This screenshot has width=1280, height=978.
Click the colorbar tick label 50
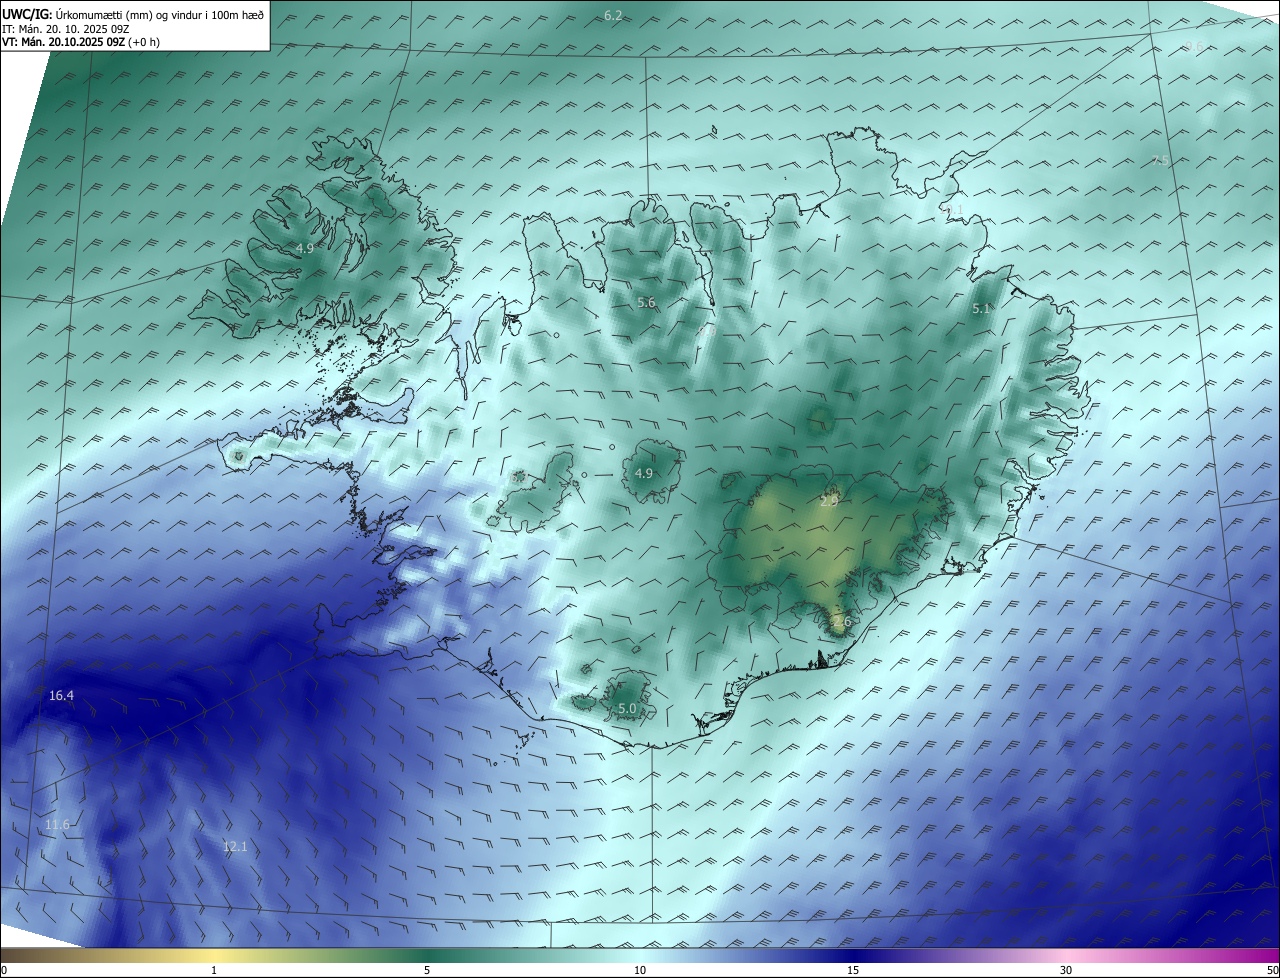pyautogui.click(x=1272, y=970)
